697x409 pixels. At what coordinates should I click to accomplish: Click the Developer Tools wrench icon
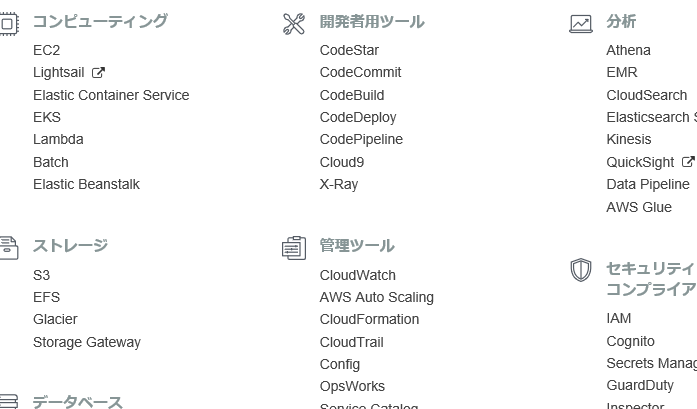[x=294, y=24]
